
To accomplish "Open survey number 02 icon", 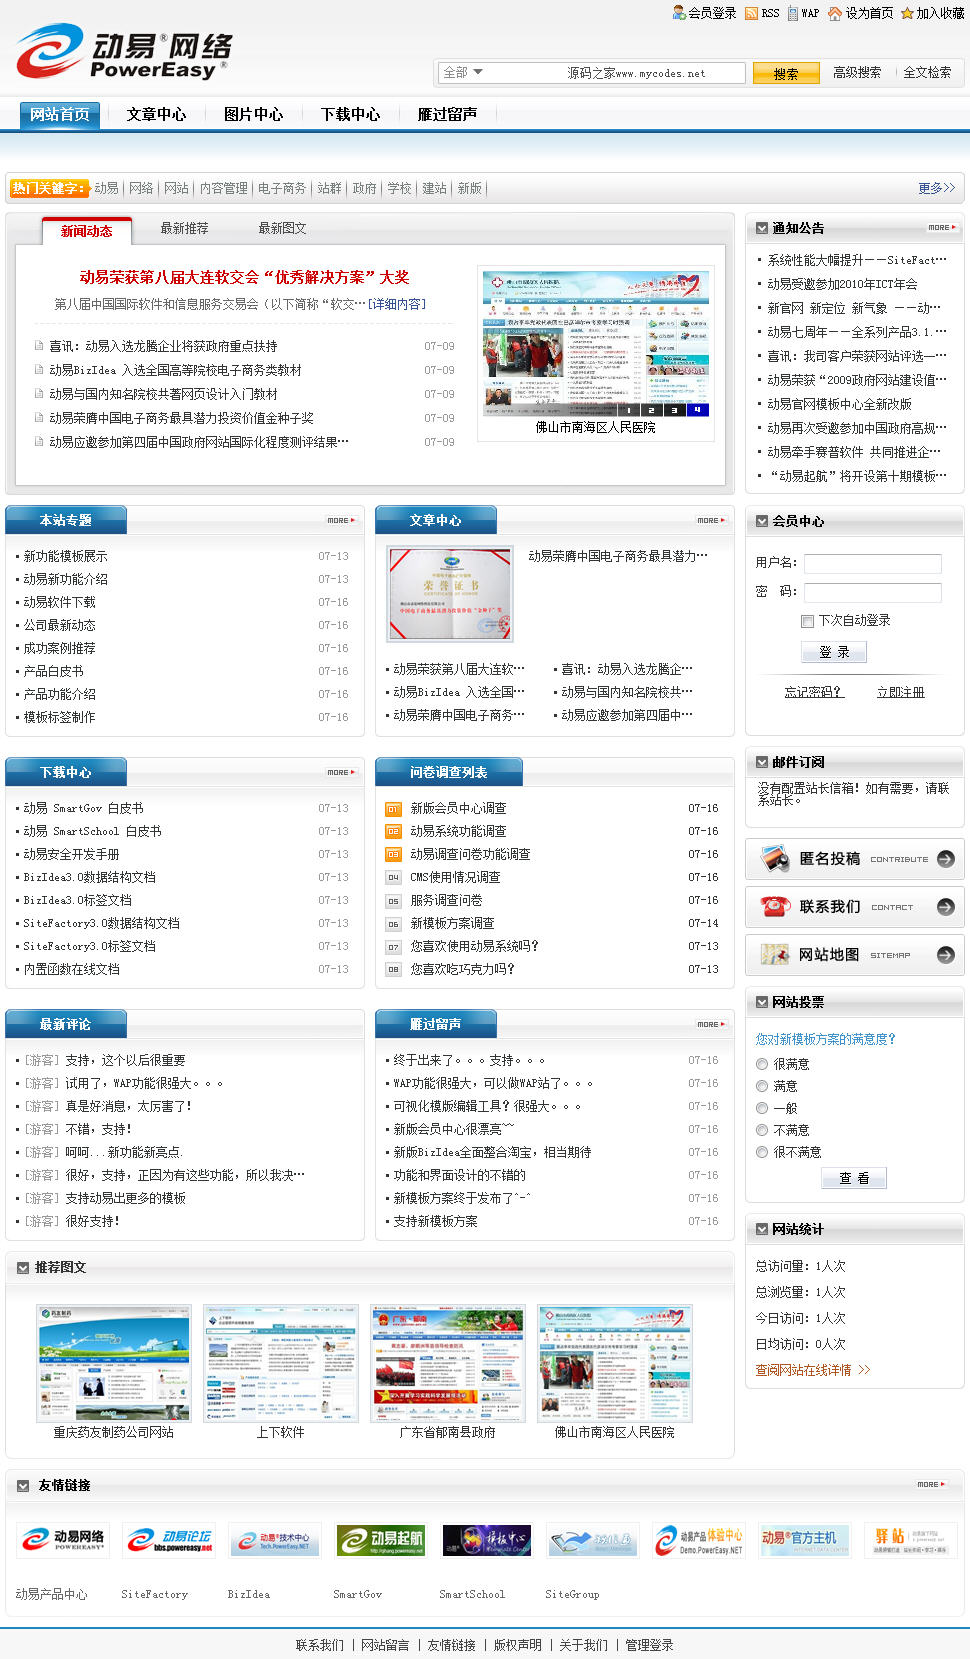I will 393,831.
